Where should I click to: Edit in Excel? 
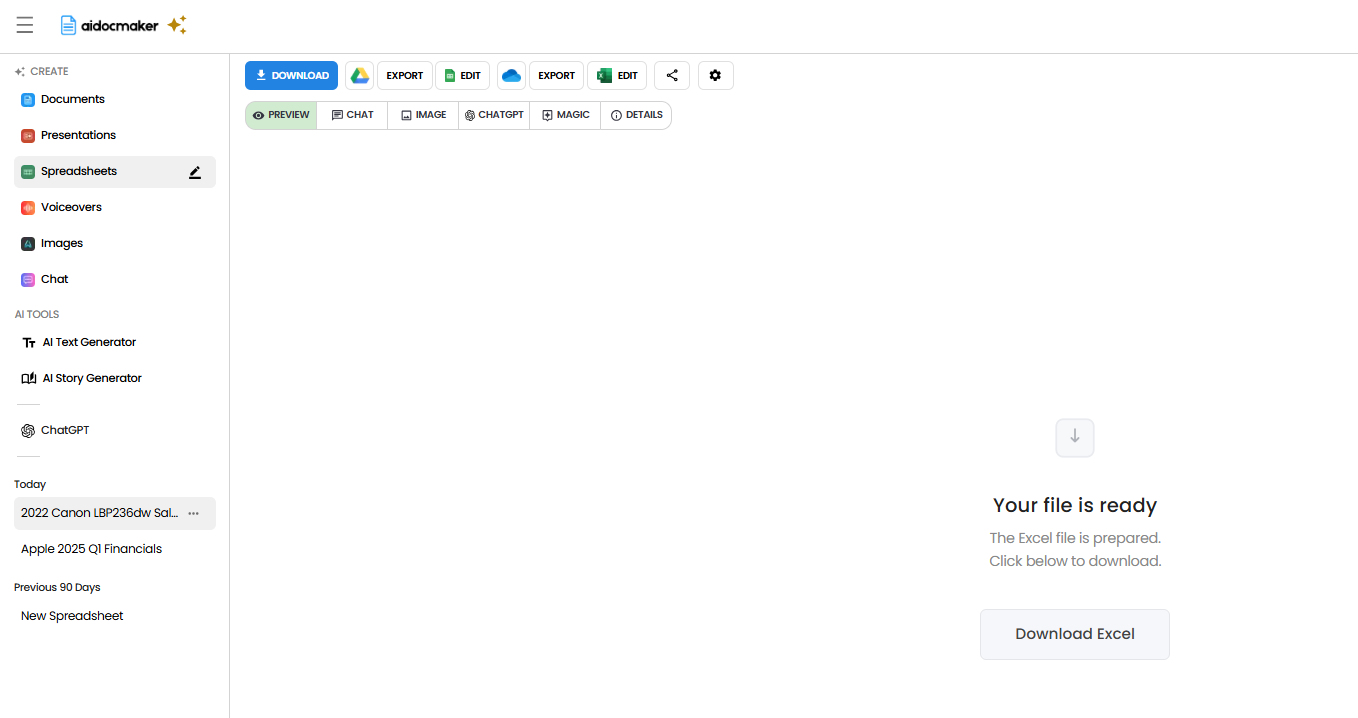click(617, 75)
